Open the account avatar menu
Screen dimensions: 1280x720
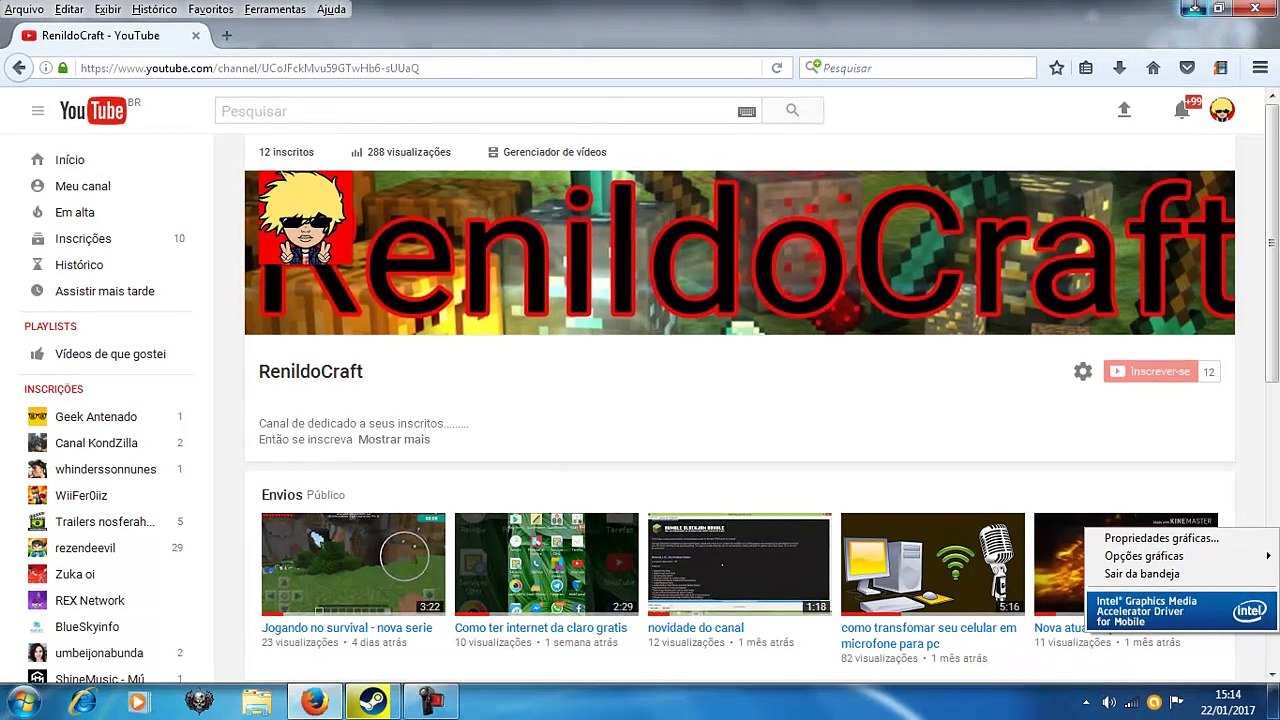[x=1222, y=110]
